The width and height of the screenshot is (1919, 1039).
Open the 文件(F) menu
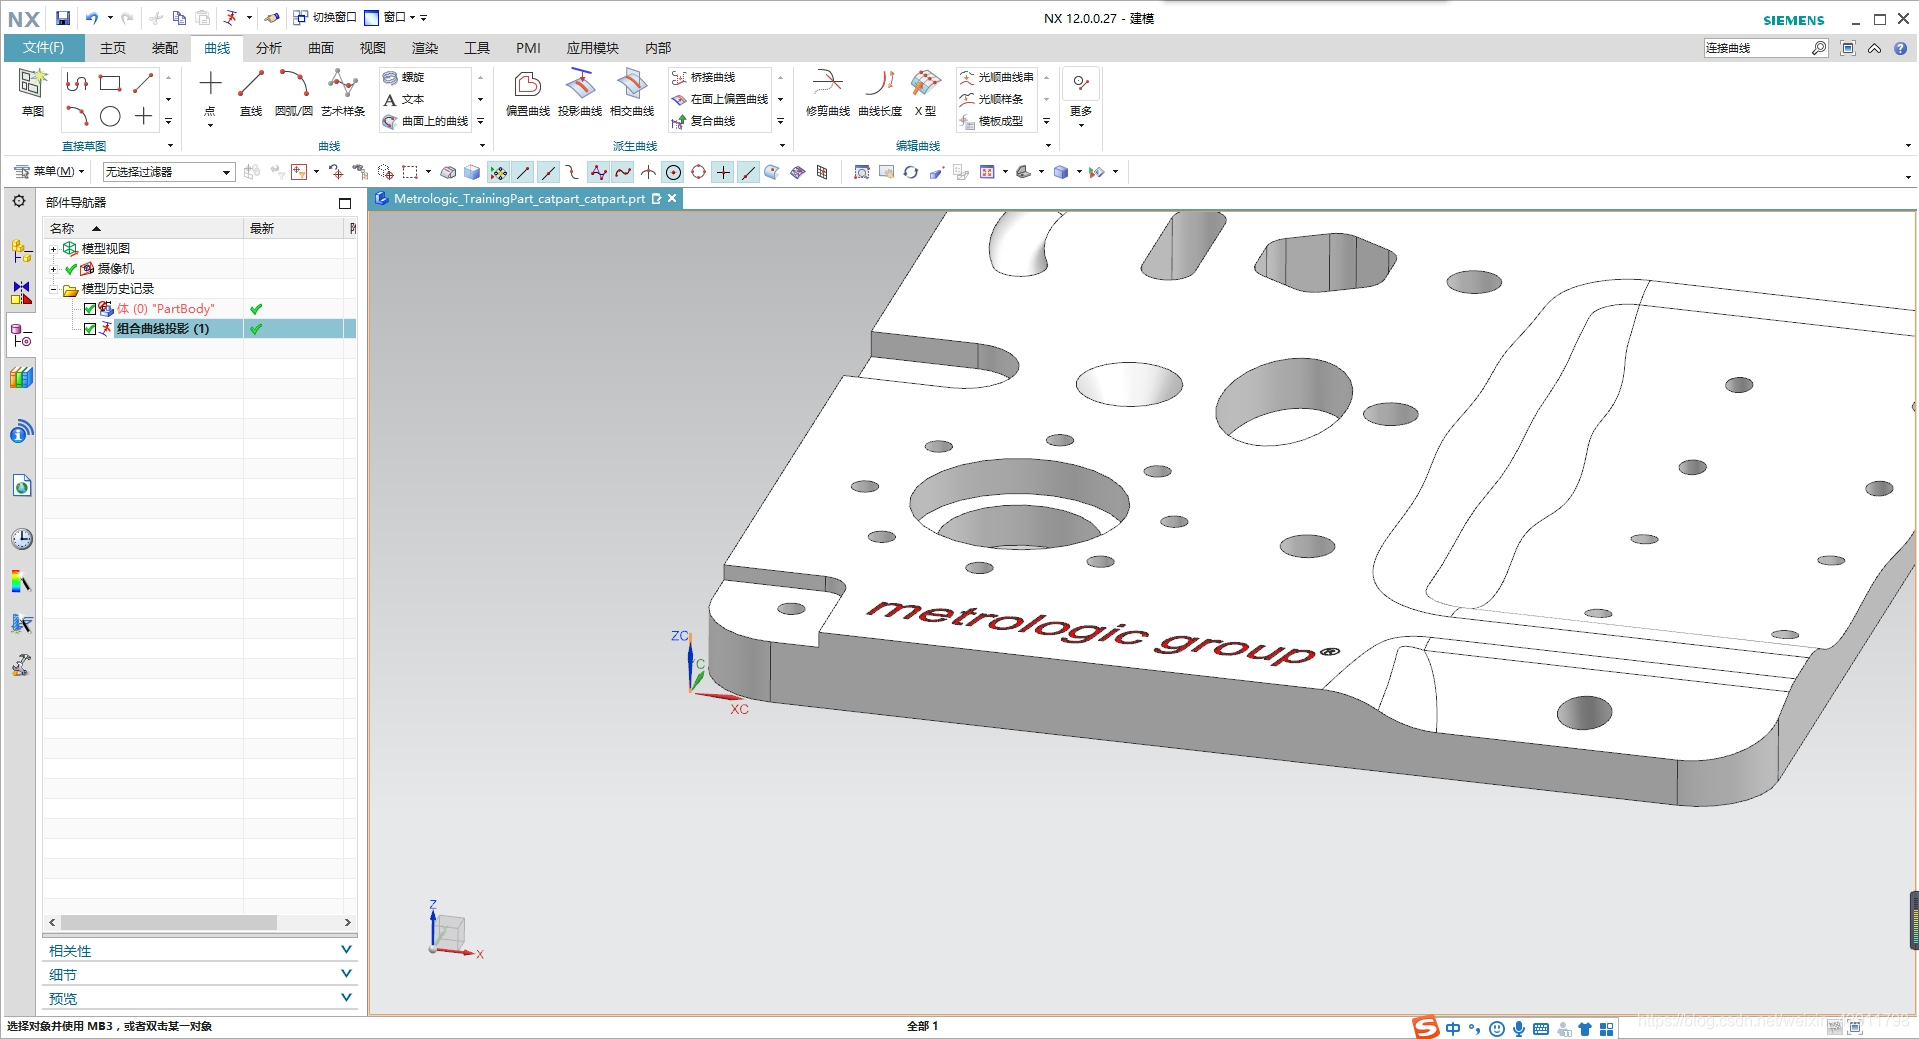[x=43, y=48]
